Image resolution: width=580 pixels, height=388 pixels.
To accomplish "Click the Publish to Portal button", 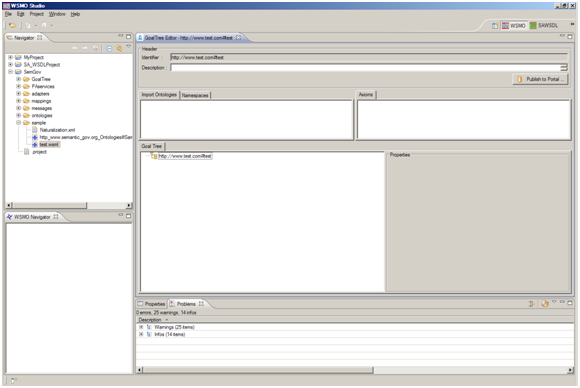I will coord(540,79).
